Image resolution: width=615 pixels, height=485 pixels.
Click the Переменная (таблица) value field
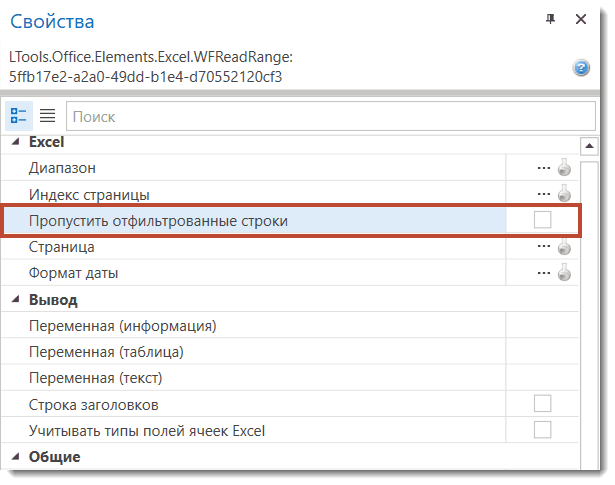[x=540, y=352]
